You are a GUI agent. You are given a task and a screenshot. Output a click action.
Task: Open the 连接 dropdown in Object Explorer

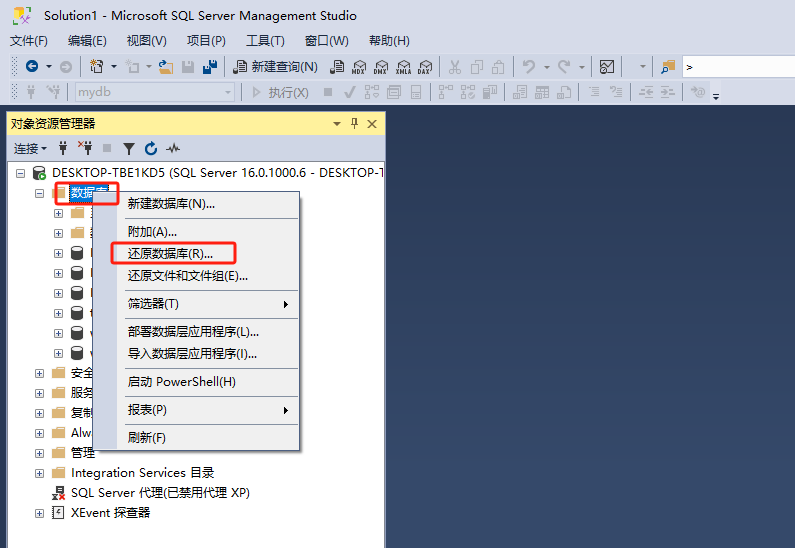[30, 149]
